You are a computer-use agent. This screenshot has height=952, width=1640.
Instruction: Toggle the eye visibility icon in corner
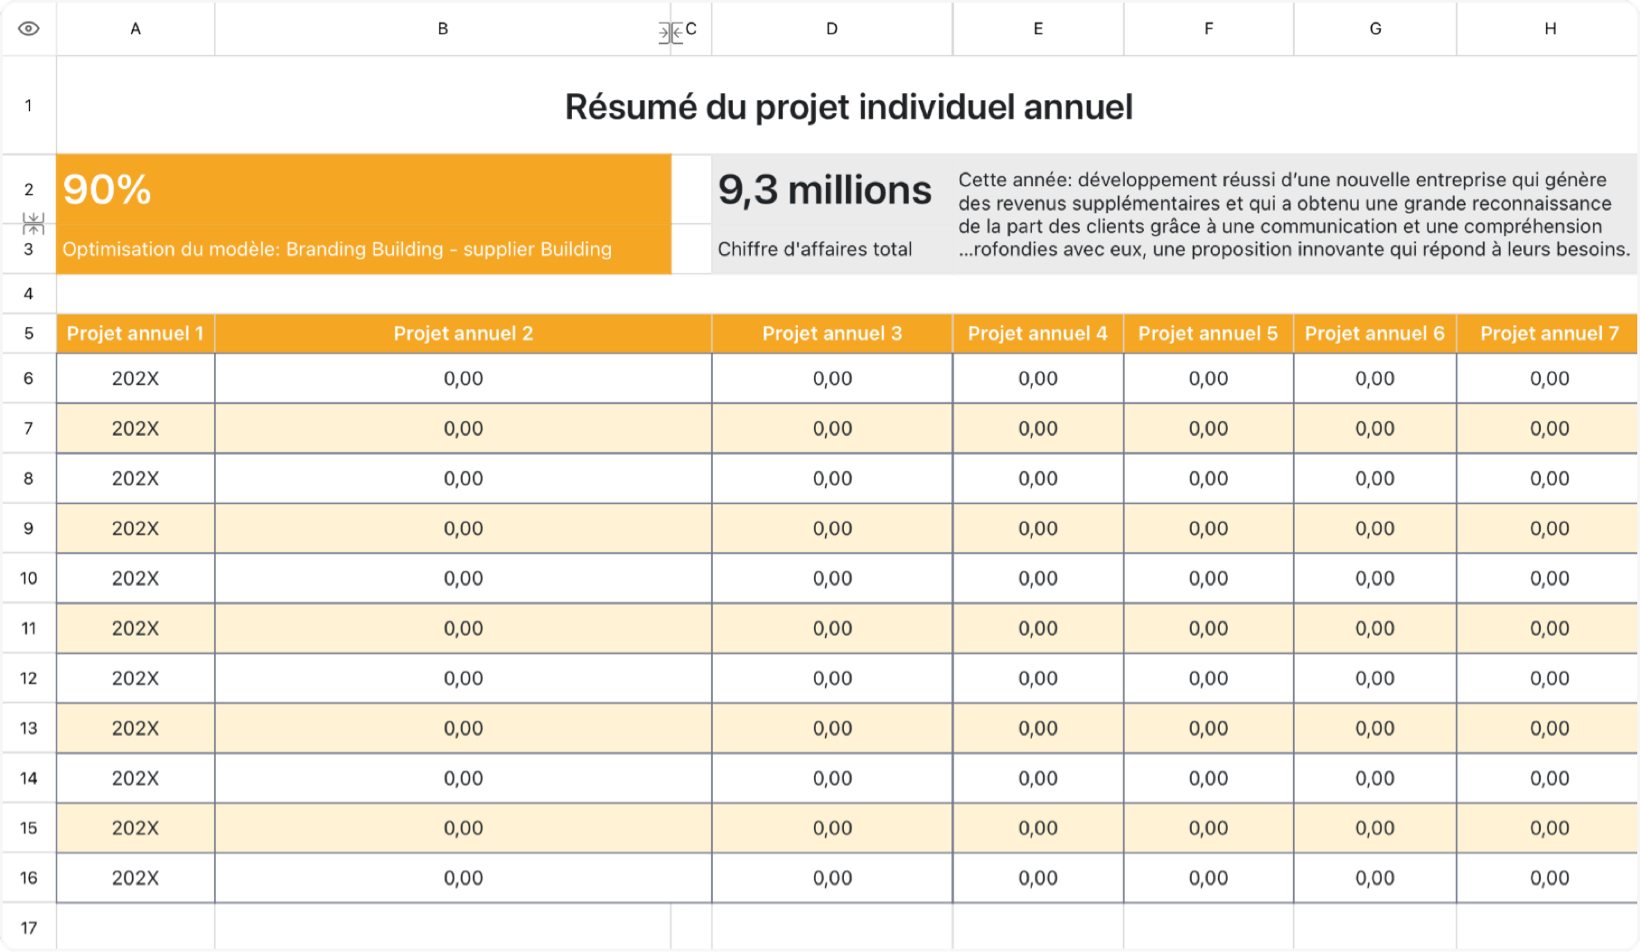pyautogui.click(x=28, y=29)
